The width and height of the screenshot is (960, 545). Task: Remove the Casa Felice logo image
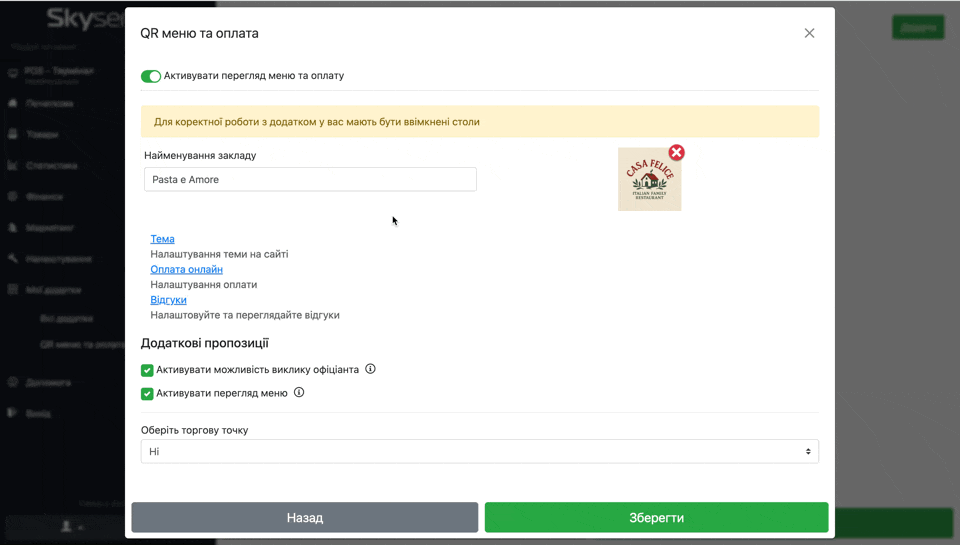pos(677,153)
